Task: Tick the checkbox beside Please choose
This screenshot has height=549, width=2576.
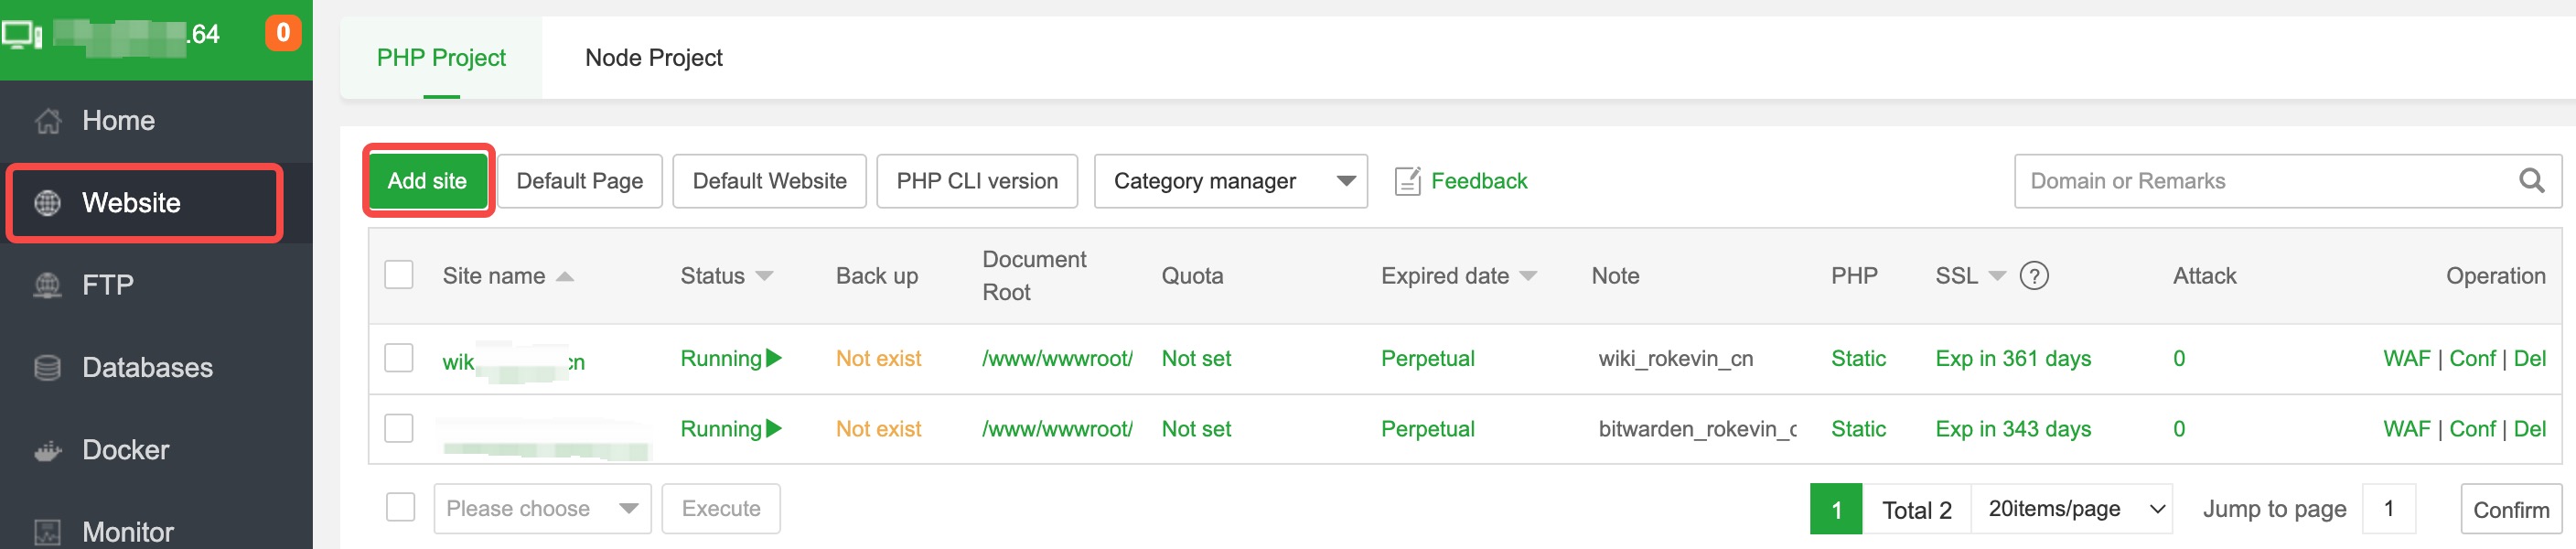Action: [x=400, y=508]
